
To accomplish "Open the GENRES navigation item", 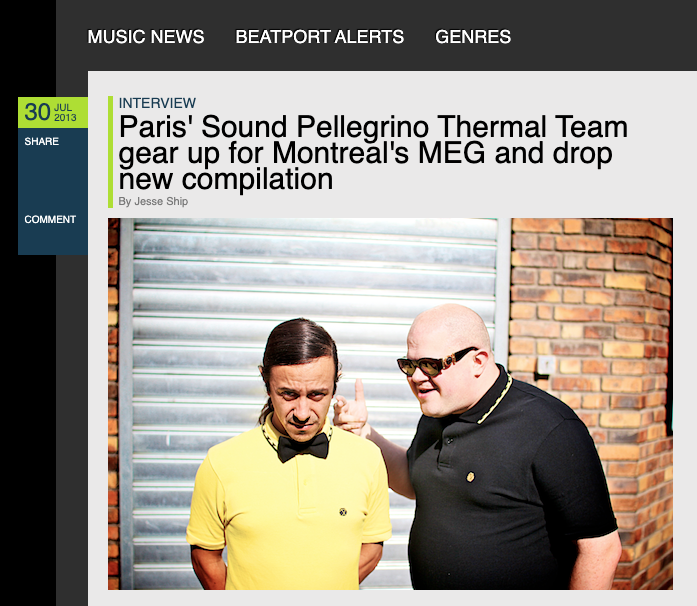I will [473, 36].
